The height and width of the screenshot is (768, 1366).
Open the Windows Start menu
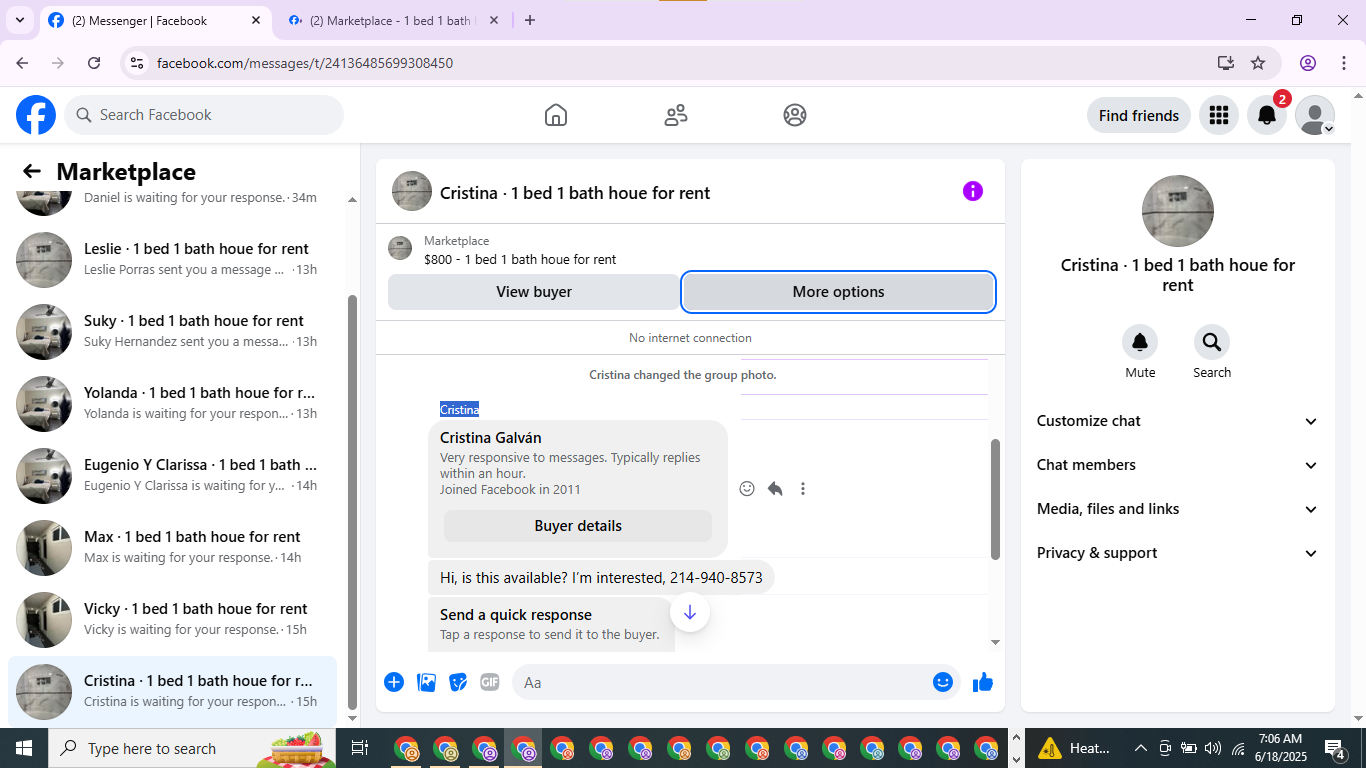(24, 748)
